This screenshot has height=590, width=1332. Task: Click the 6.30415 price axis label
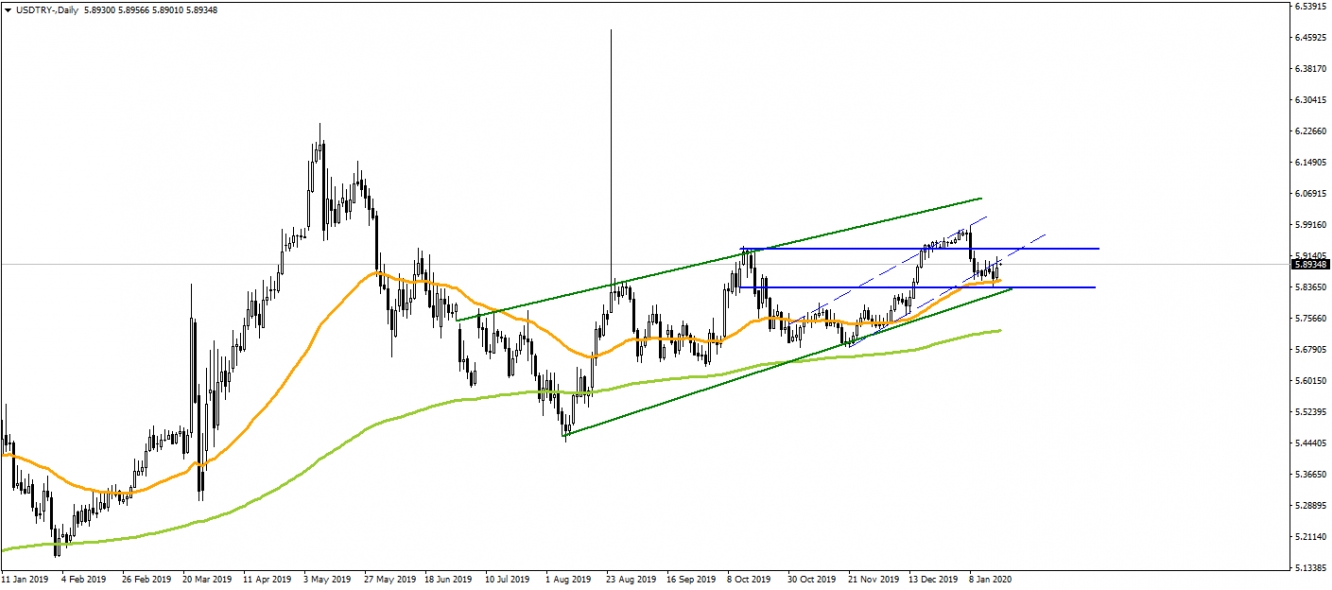click(1310, 100)
